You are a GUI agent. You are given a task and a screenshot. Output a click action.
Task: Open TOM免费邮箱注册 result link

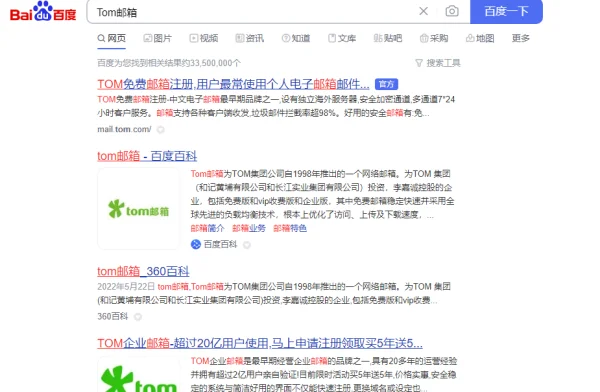tap(233, 84)
